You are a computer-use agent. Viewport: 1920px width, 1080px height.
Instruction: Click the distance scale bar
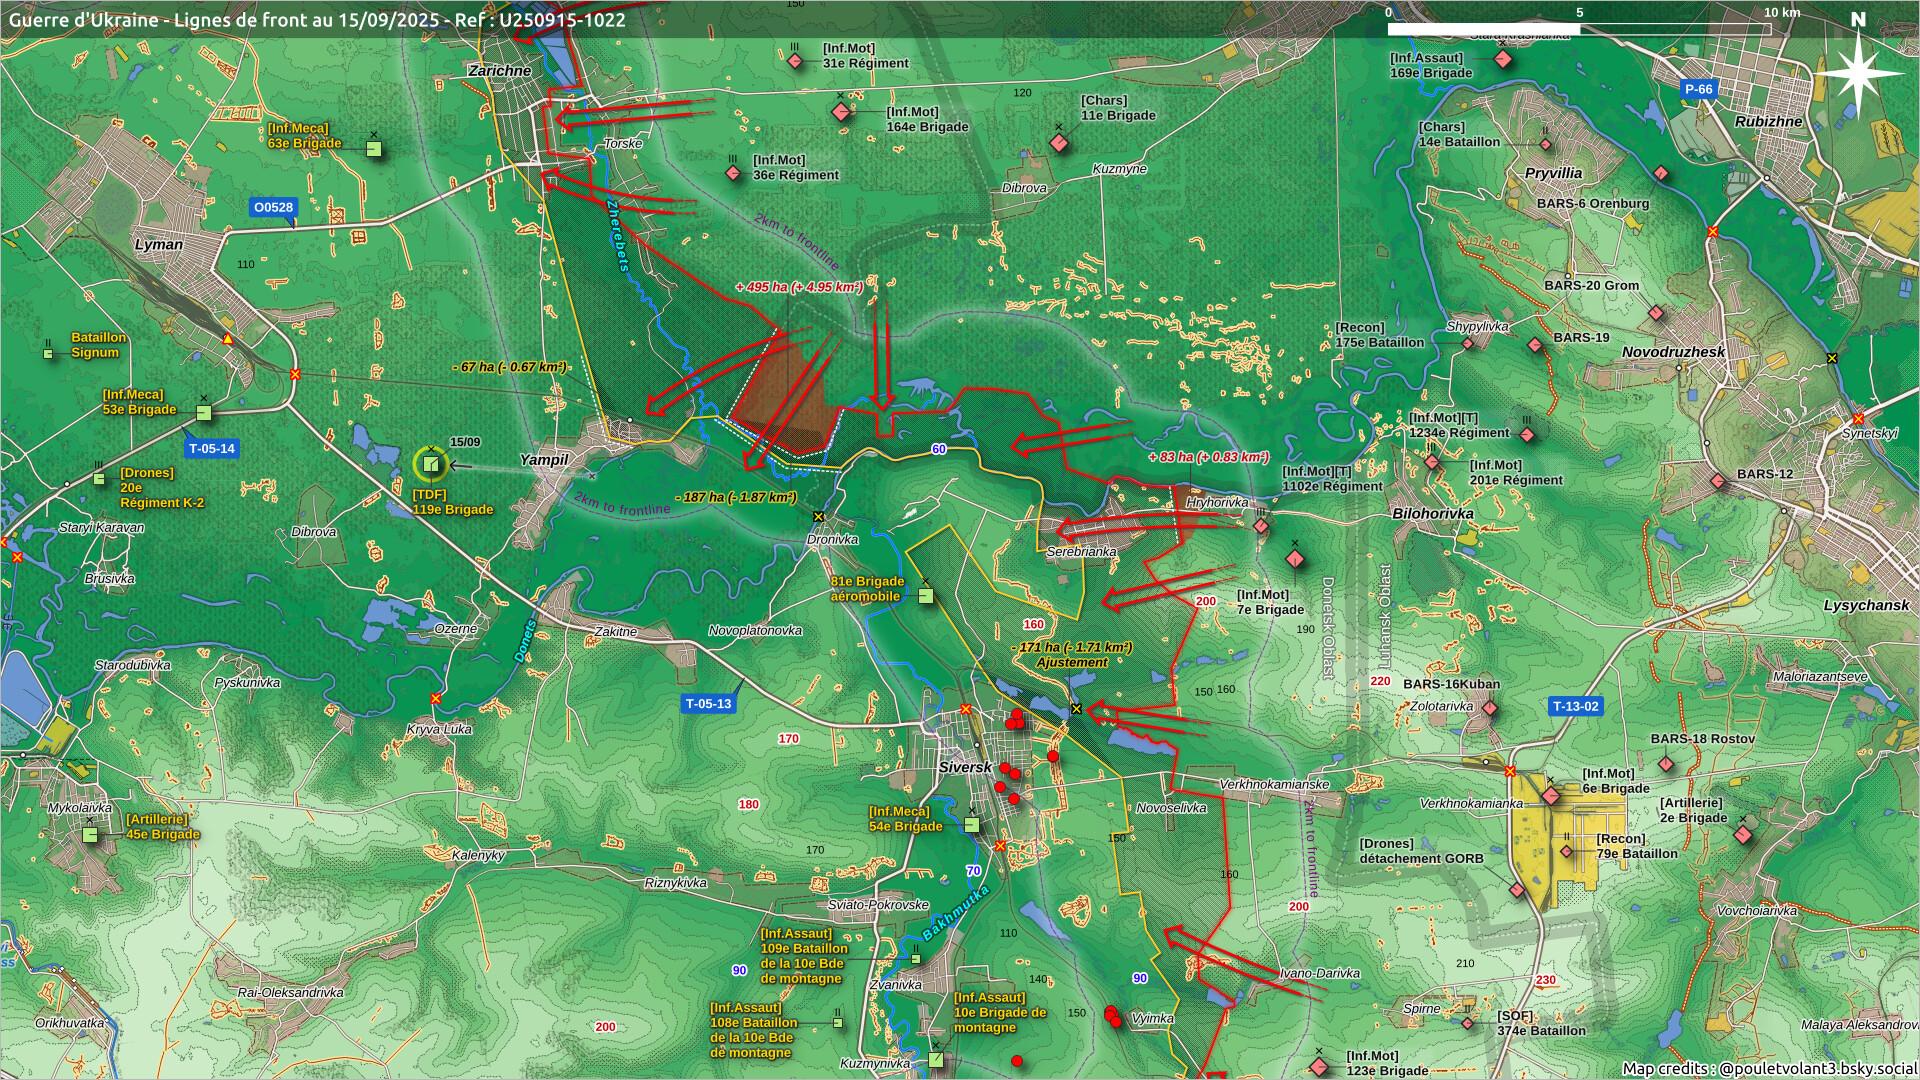coord(1578,29)
